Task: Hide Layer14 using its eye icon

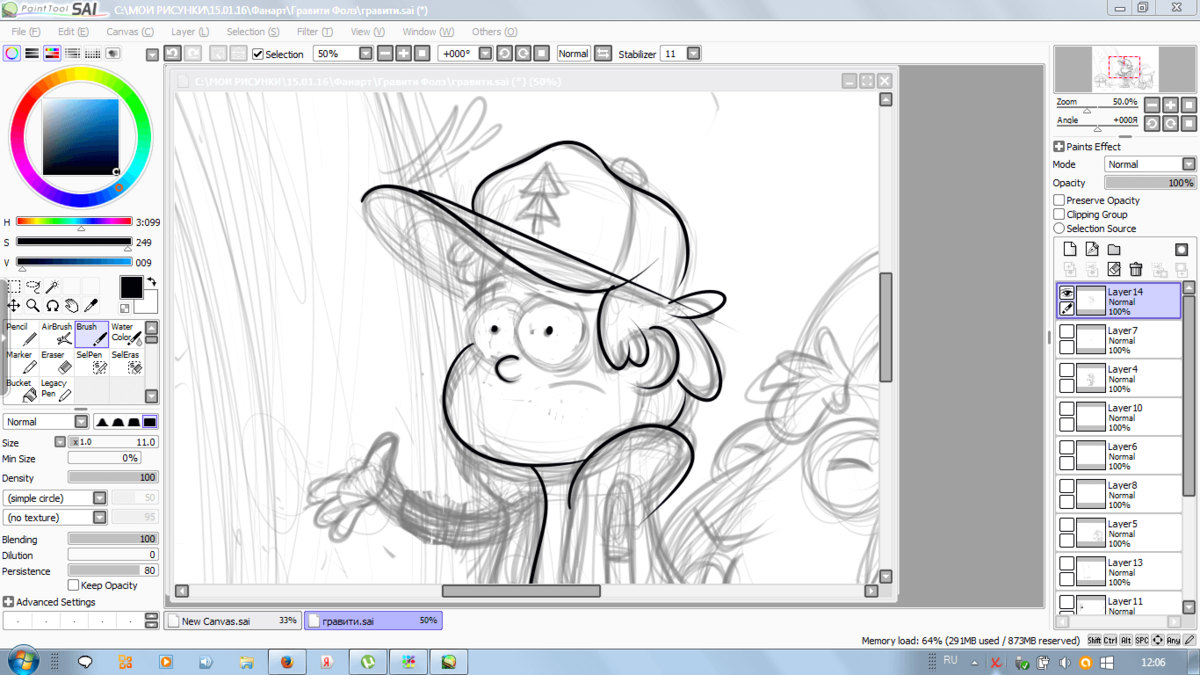Action: [x=1067, y=294]
